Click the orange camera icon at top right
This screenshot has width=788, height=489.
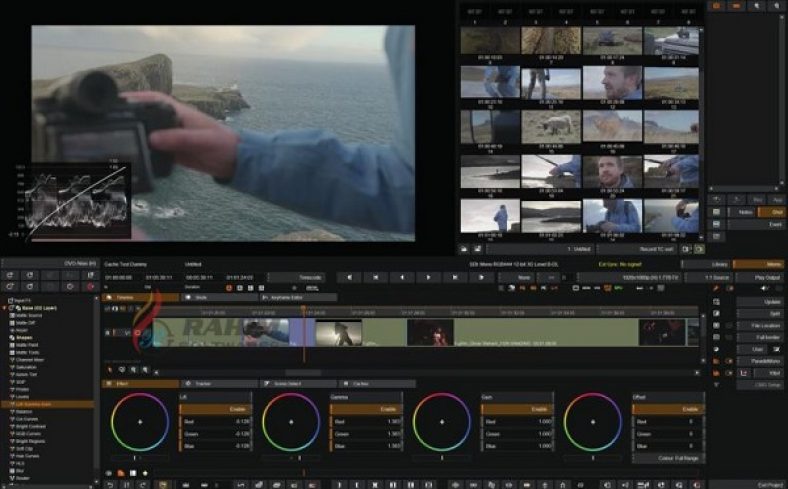tap(716, 6)
